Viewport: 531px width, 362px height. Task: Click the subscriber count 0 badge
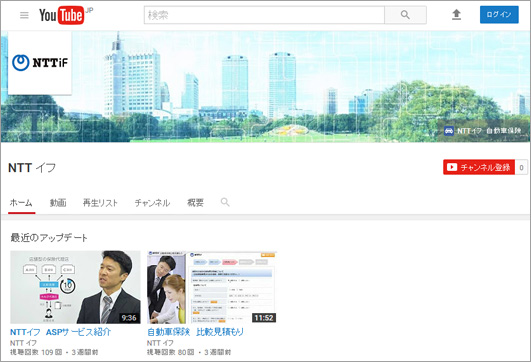[x=521, y=167]
